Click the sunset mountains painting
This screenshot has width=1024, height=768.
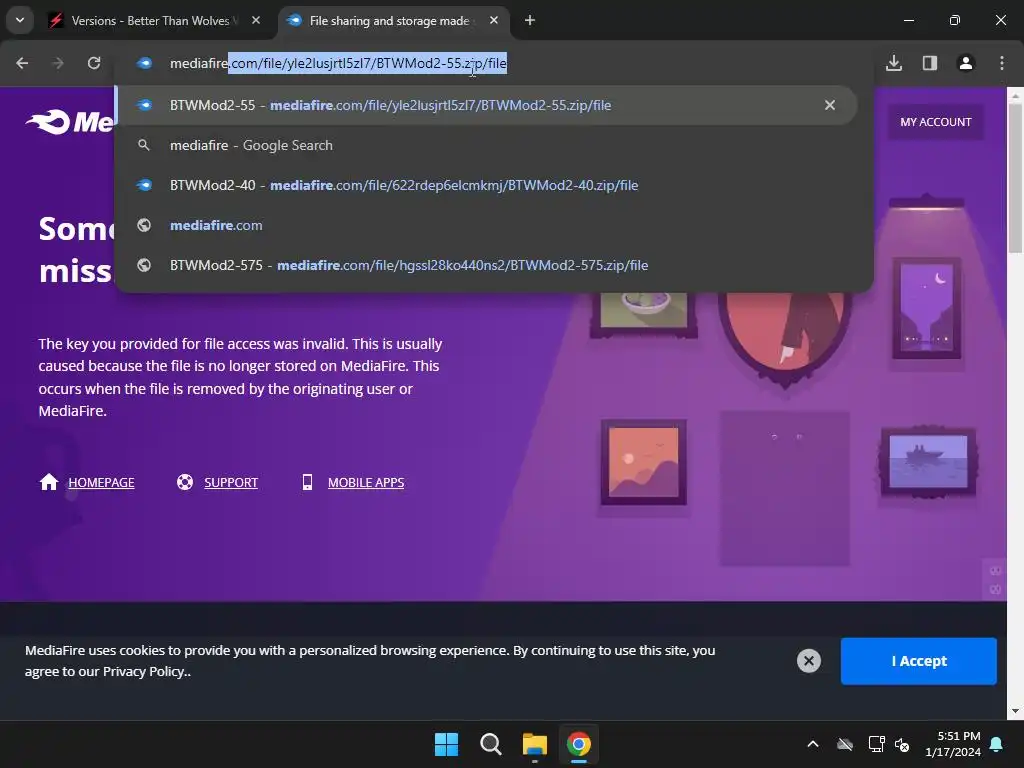click(643, 462)
